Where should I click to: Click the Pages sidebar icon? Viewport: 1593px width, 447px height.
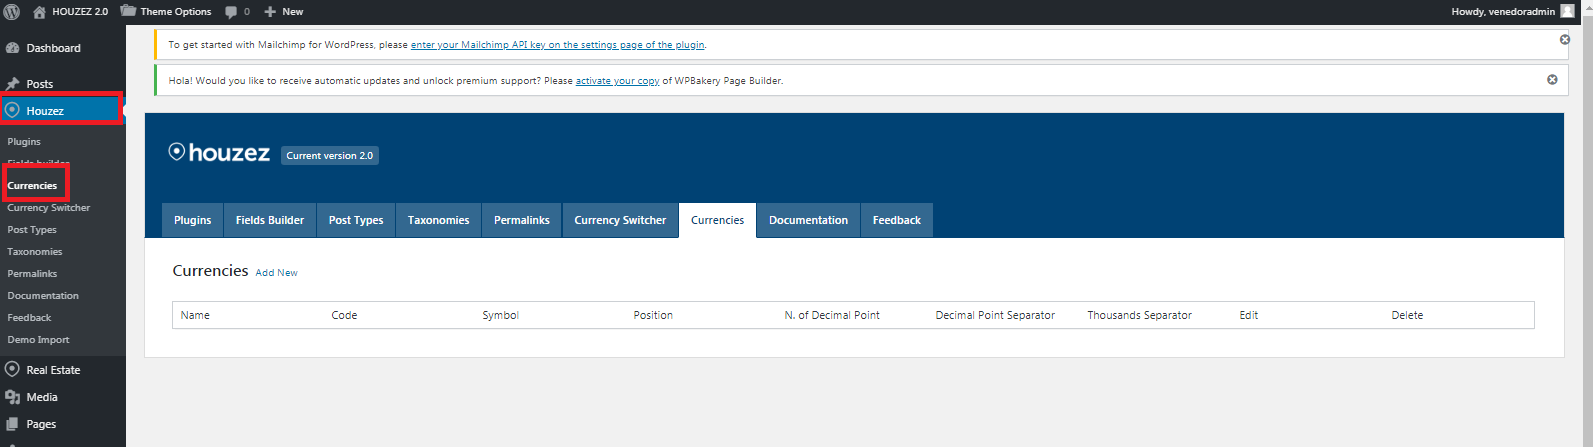point(12,424)
